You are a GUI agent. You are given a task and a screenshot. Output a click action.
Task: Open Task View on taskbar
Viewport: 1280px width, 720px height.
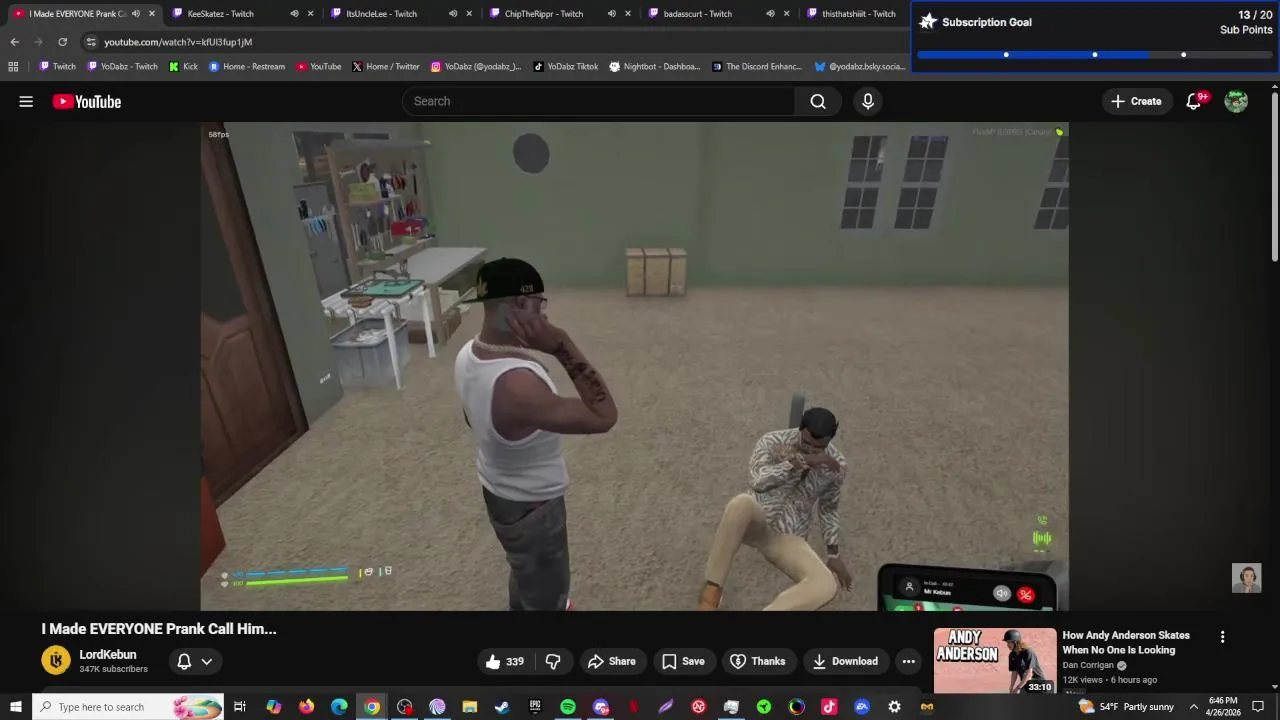point(240,707)
